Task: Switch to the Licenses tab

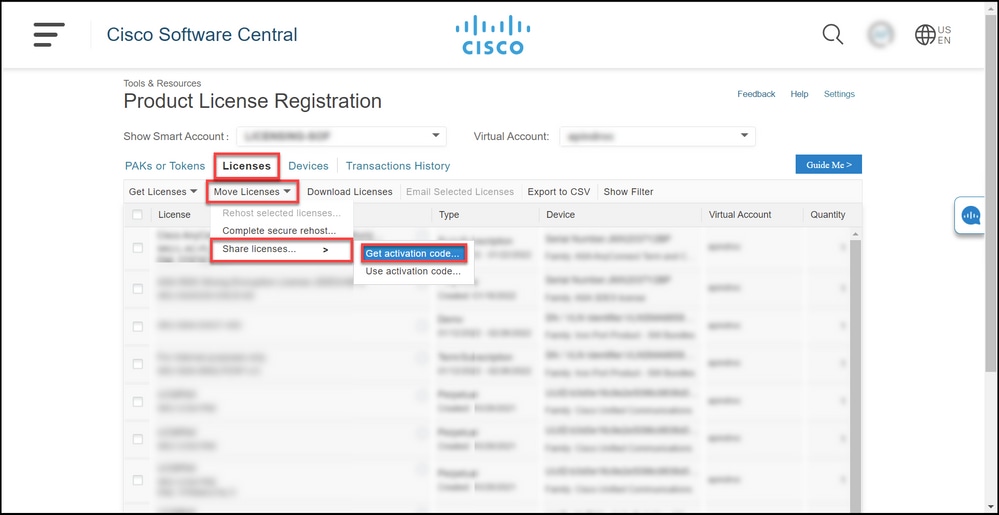Action: coord(247,166)
